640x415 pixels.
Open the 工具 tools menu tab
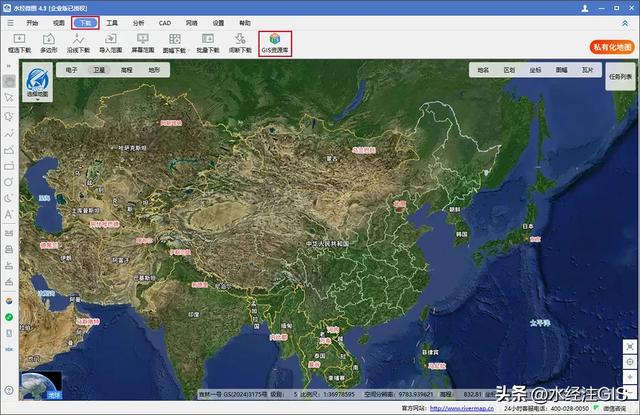click(112, 21)
